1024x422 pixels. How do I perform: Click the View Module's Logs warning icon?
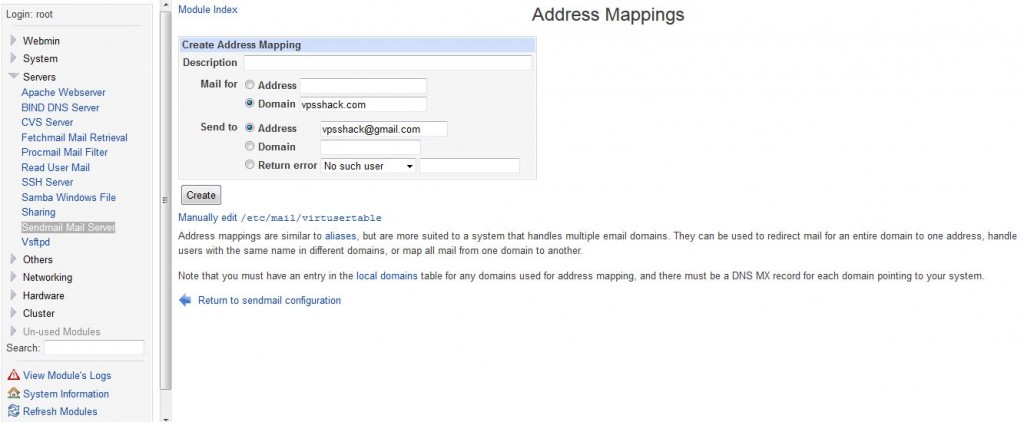tap(13, 375)
